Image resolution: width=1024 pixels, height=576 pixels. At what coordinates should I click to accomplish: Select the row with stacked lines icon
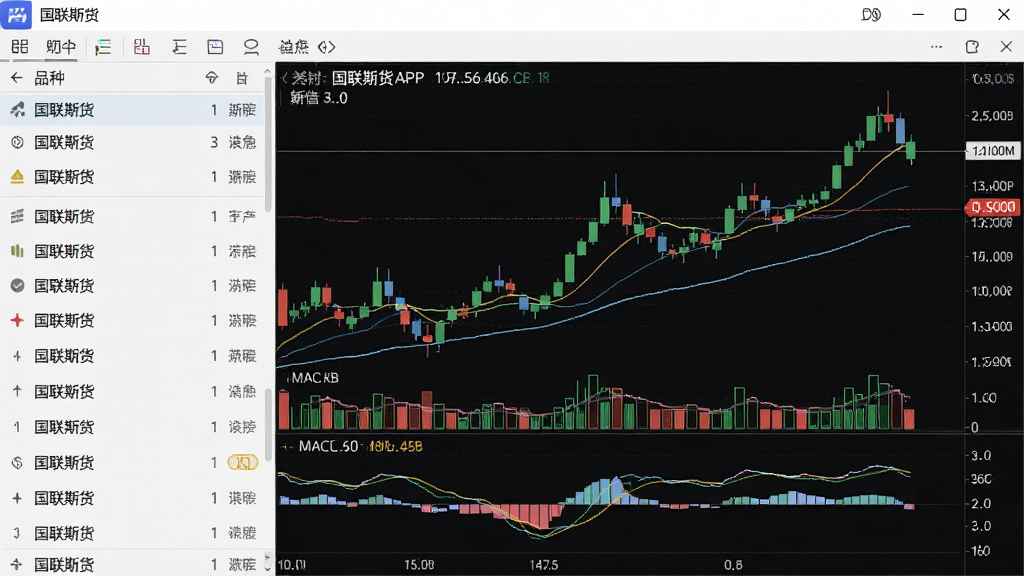point(133,216)
